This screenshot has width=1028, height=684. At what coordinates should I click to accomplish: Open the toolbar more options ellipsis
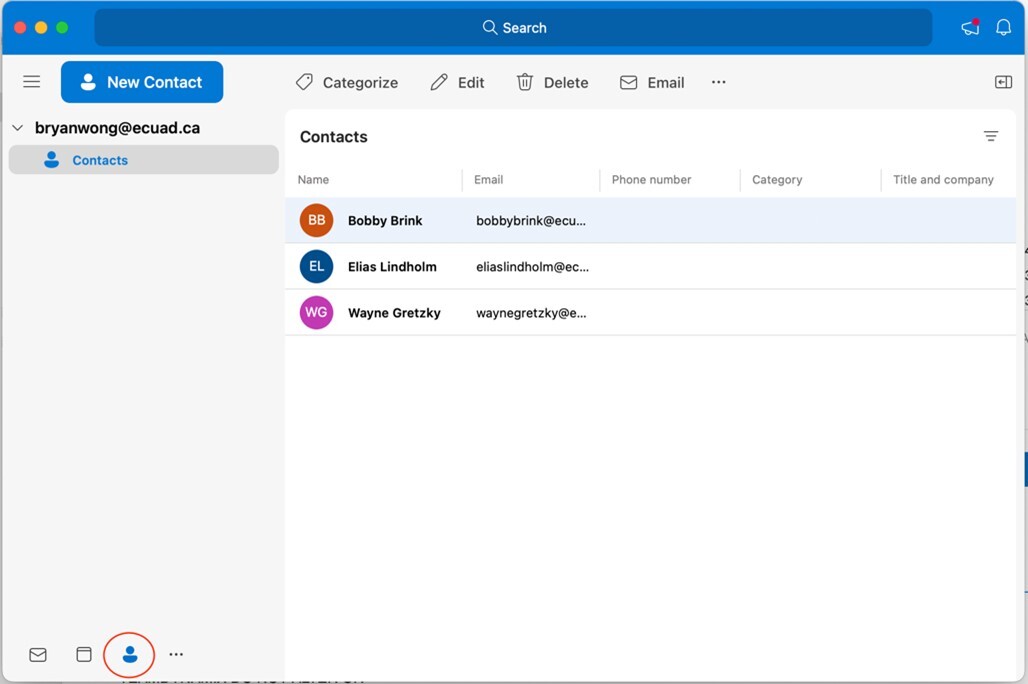pos(719,82)
